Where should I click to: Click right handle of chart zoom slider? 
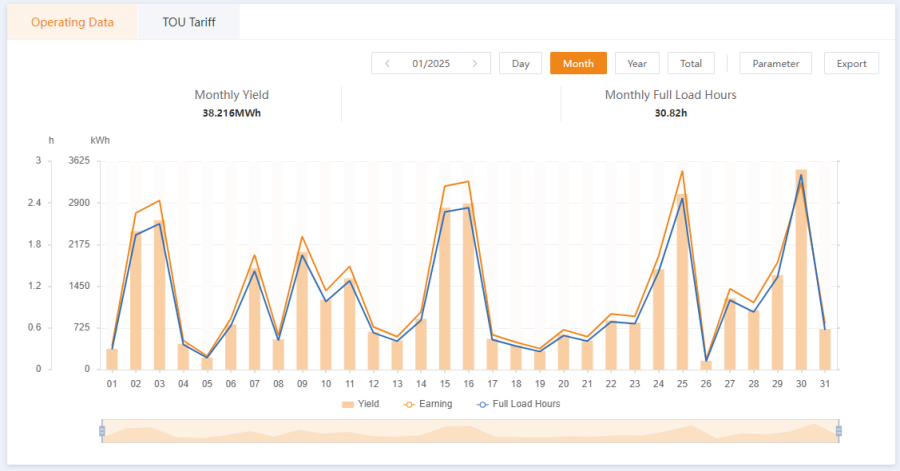pos(839,431)
